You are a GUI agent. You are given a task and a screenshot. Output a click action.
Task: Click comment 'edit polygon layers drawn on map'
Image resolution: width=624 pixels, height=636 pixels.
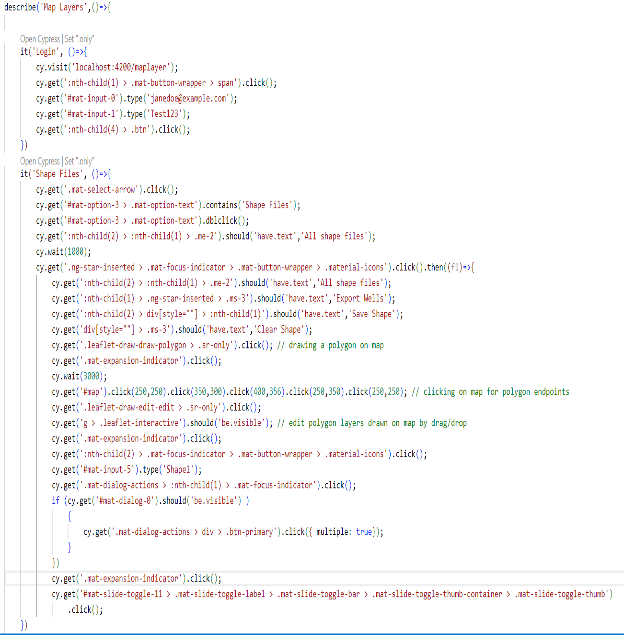pos(372,423)
